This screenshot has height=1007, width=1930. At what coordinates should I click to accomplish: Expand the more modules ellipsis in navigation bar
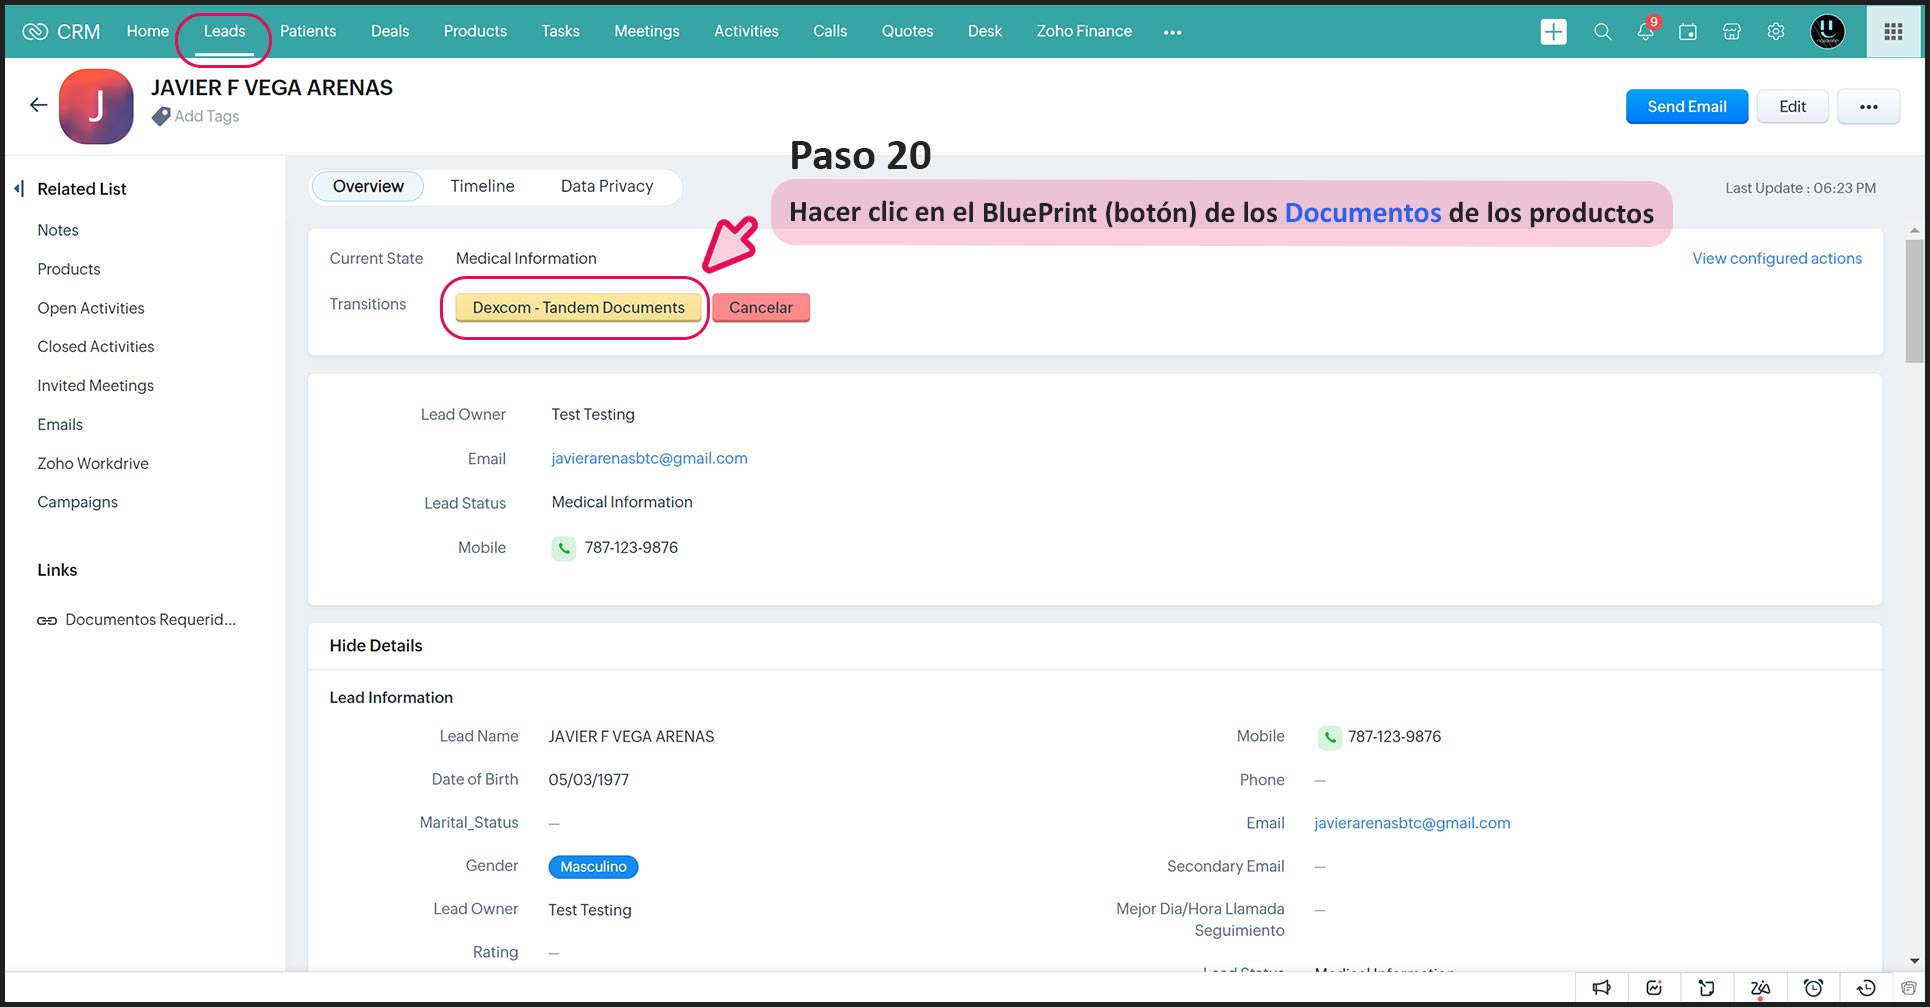click(1172, 32)
